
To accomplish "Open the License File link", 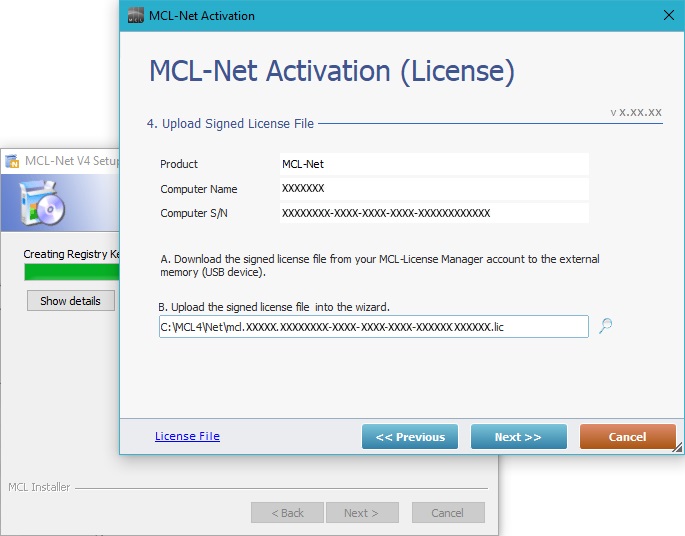I will [x=187, y=436].
